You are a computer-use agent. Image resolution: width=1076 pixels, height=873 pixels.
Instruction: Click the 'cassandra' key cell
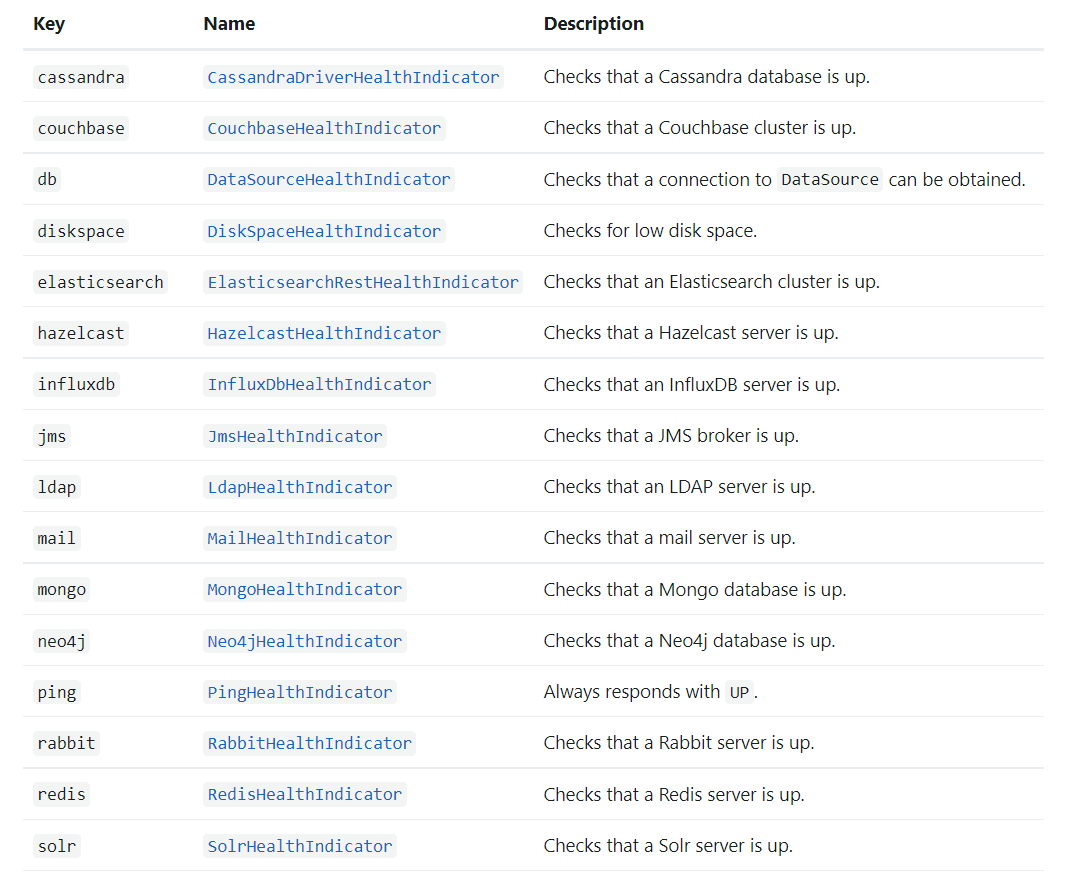[81, 77]
